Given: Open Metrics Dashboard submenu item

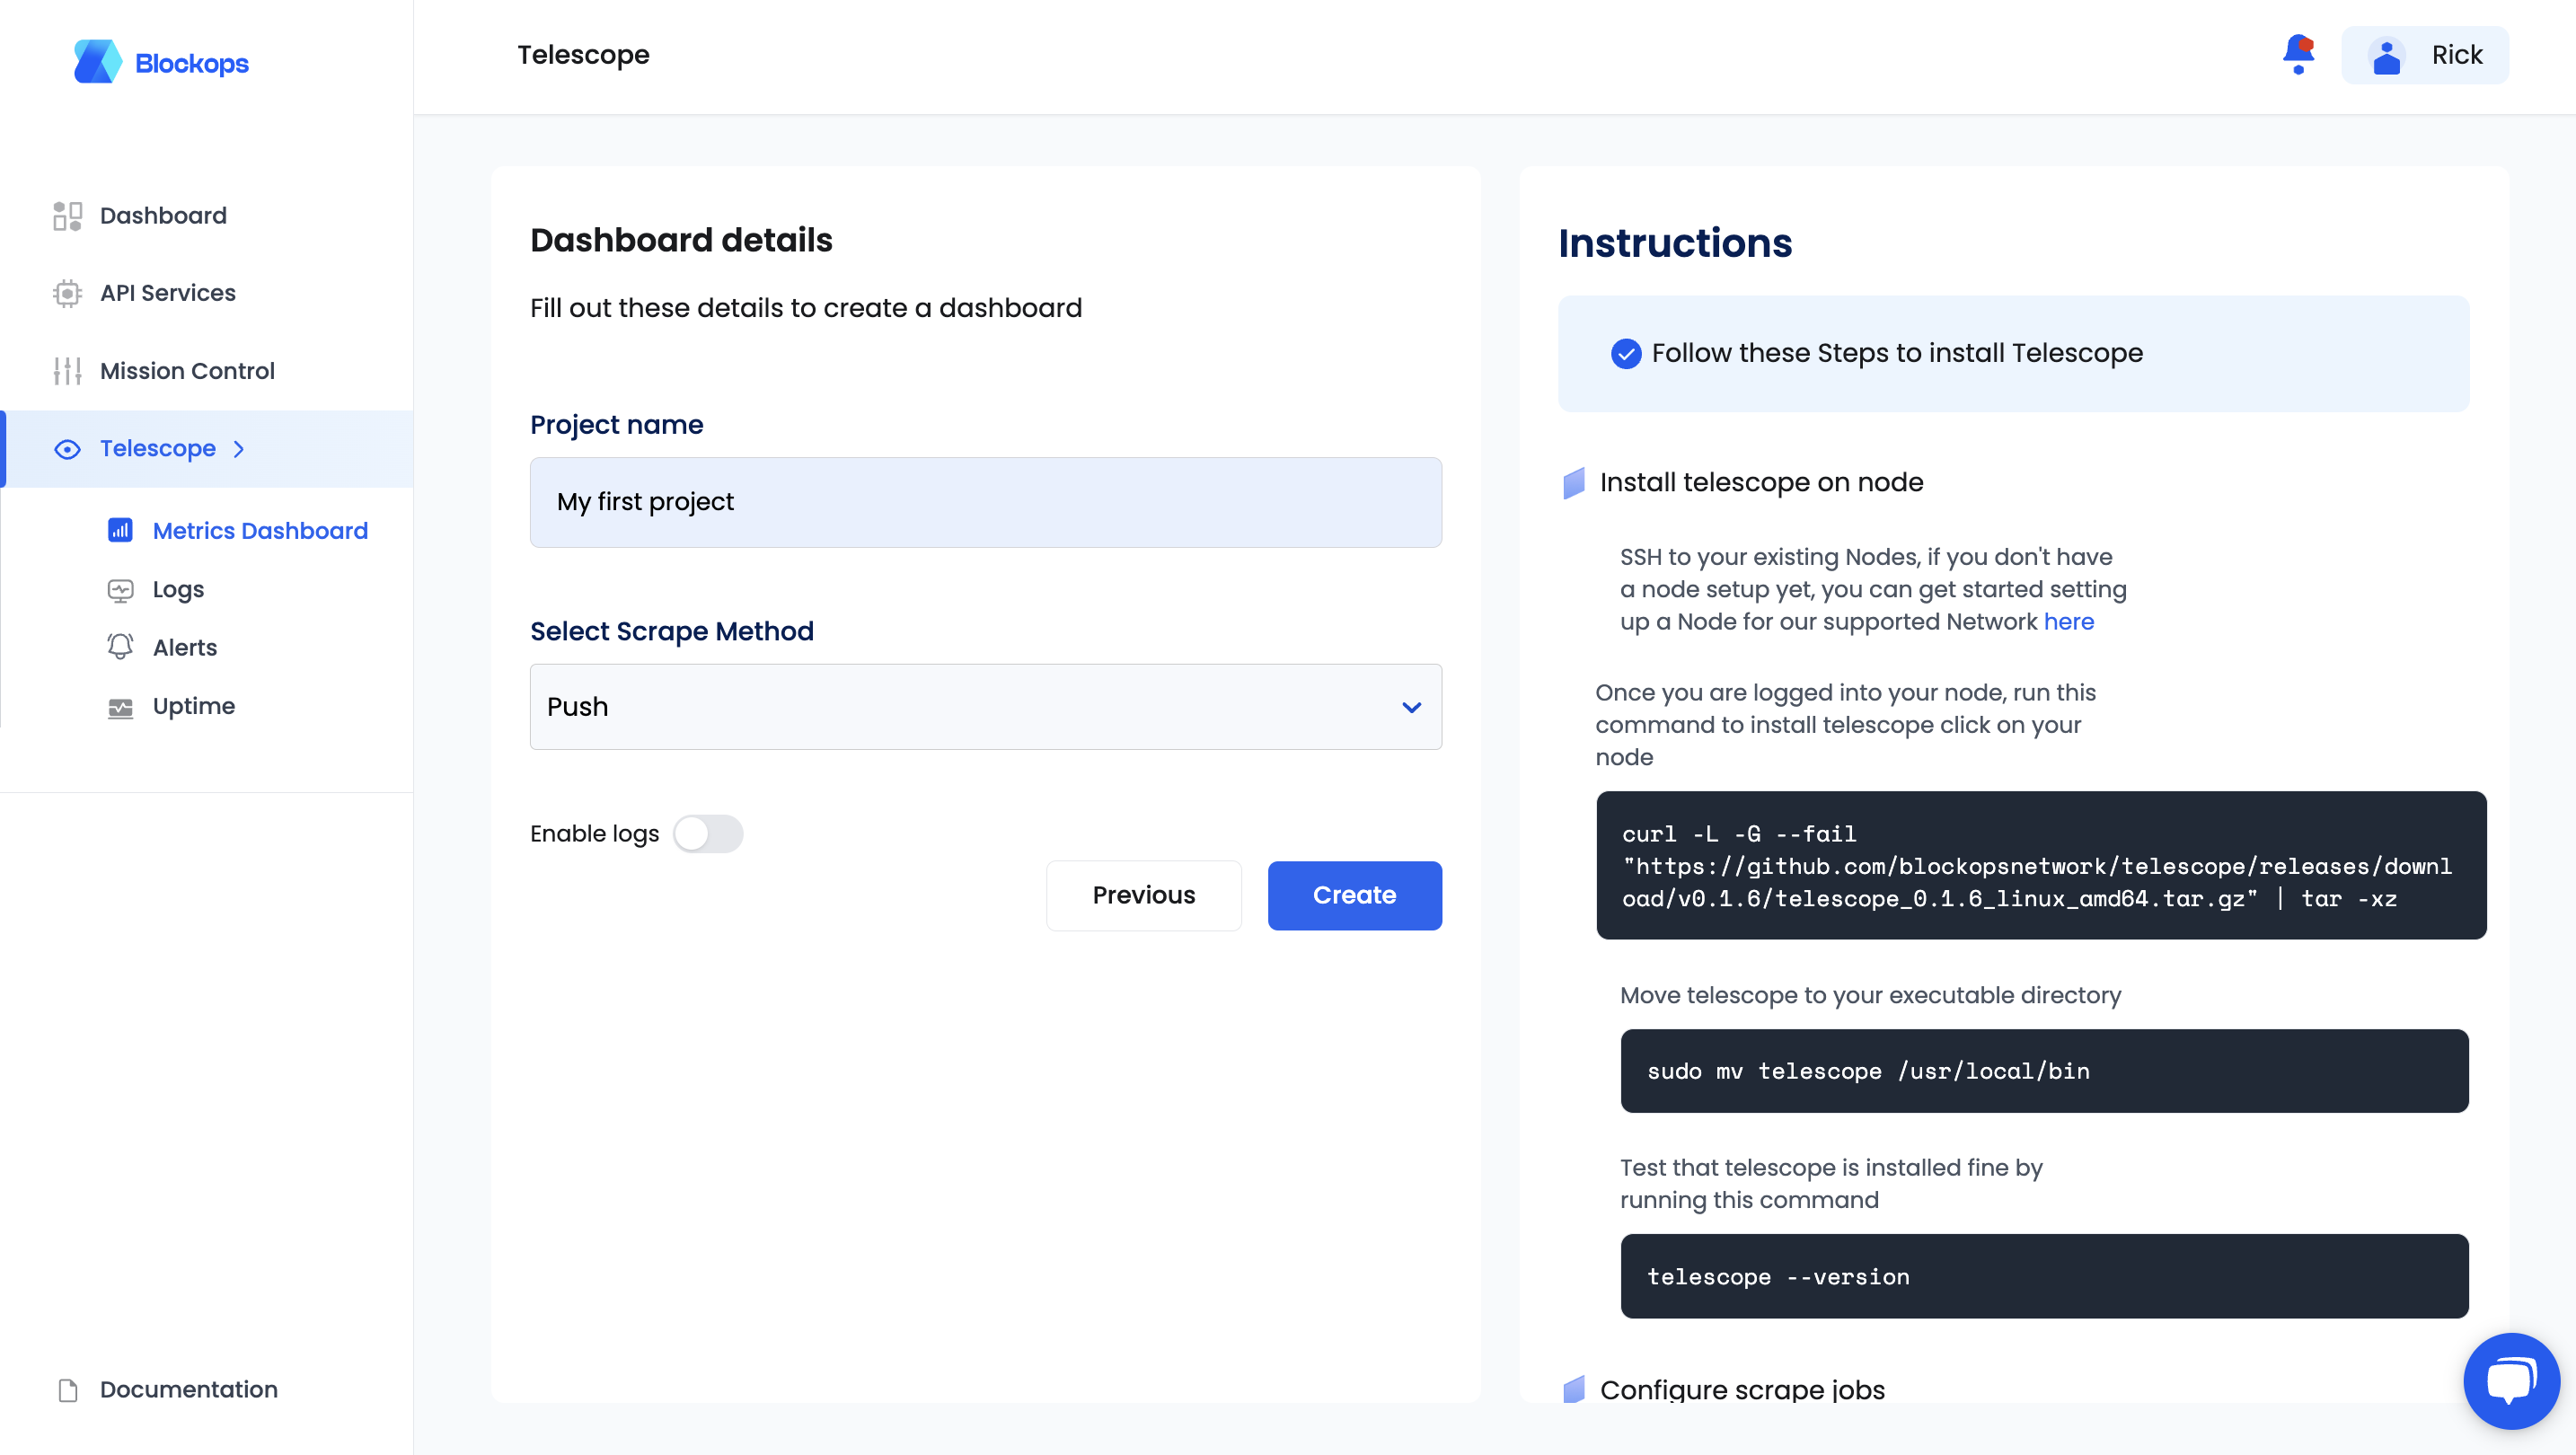Looking at the screenshot, I should pos(260,531).
